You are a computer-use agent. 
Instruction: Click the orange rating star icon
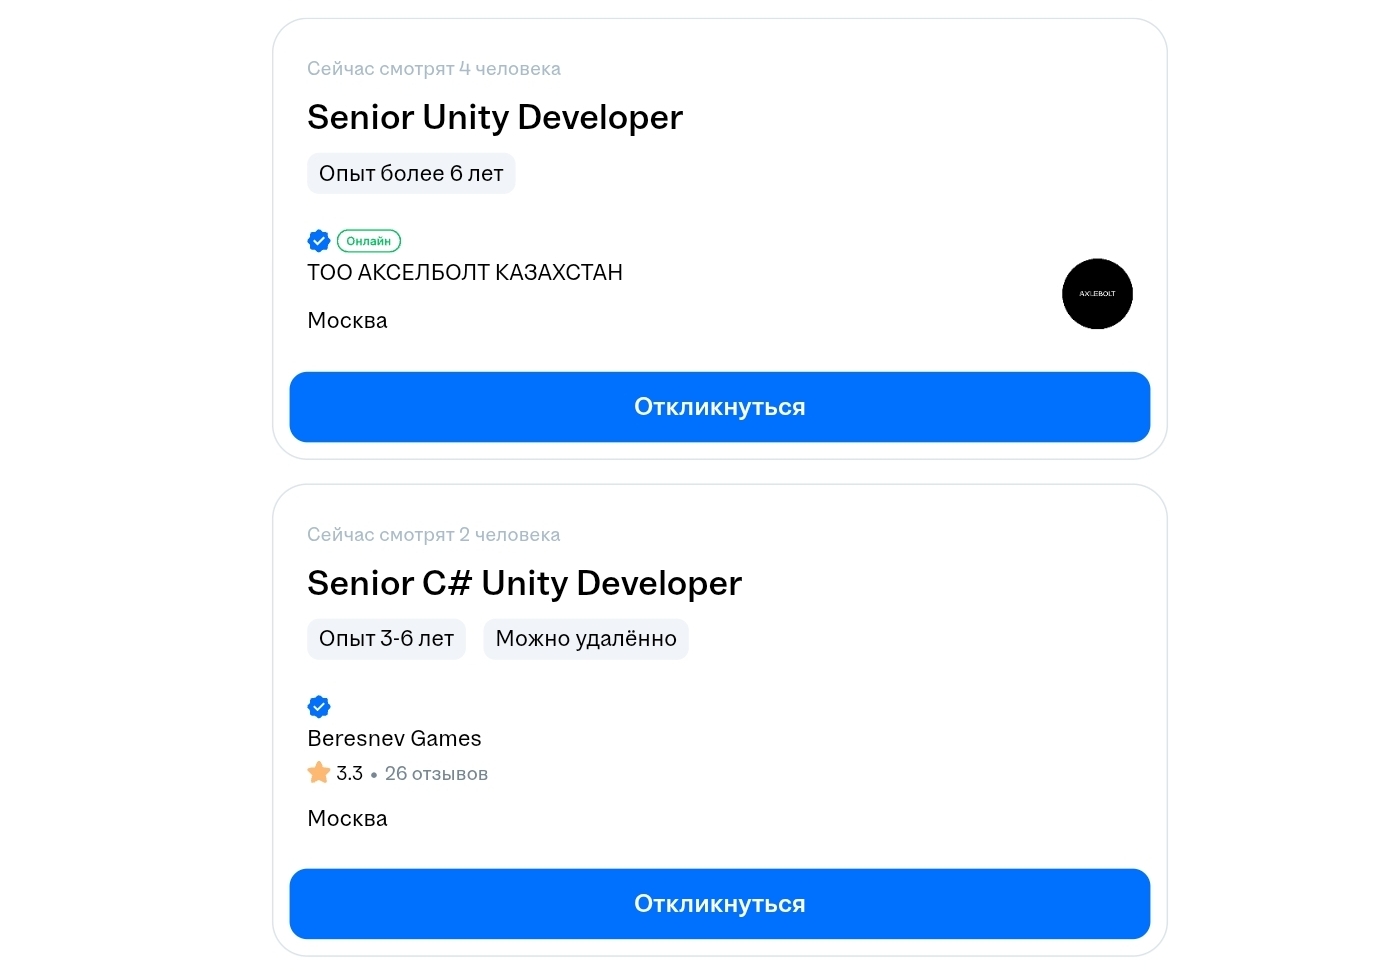[x=319, y=773]
